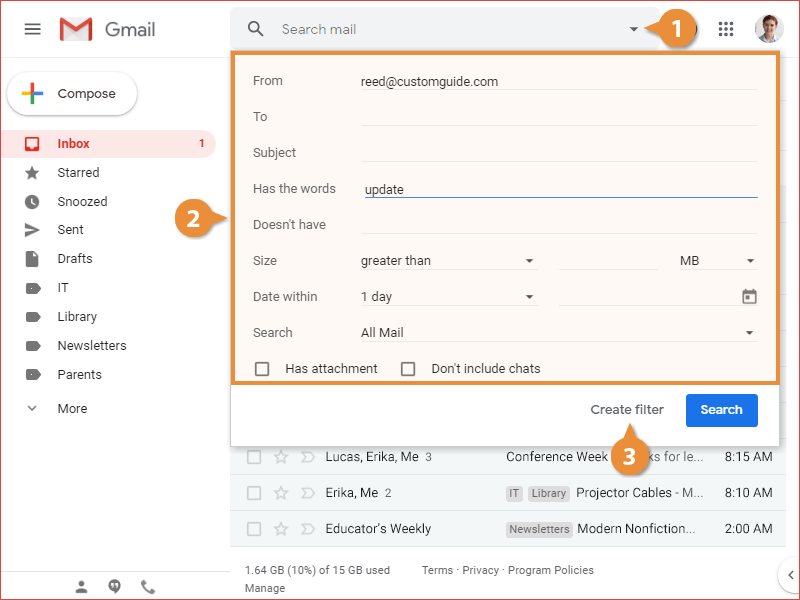Open the Size comparison dropdown showing greater than
800x600 pixels.
448,259
